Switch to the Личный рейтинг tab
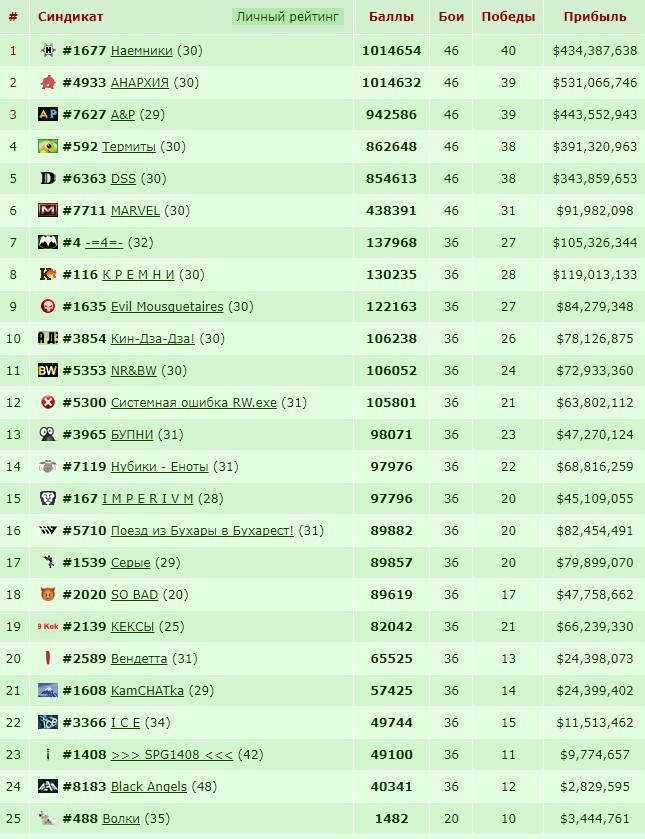The height and width of the screenshot is (839, 645). pyautogui.click(x=287, y=17)
